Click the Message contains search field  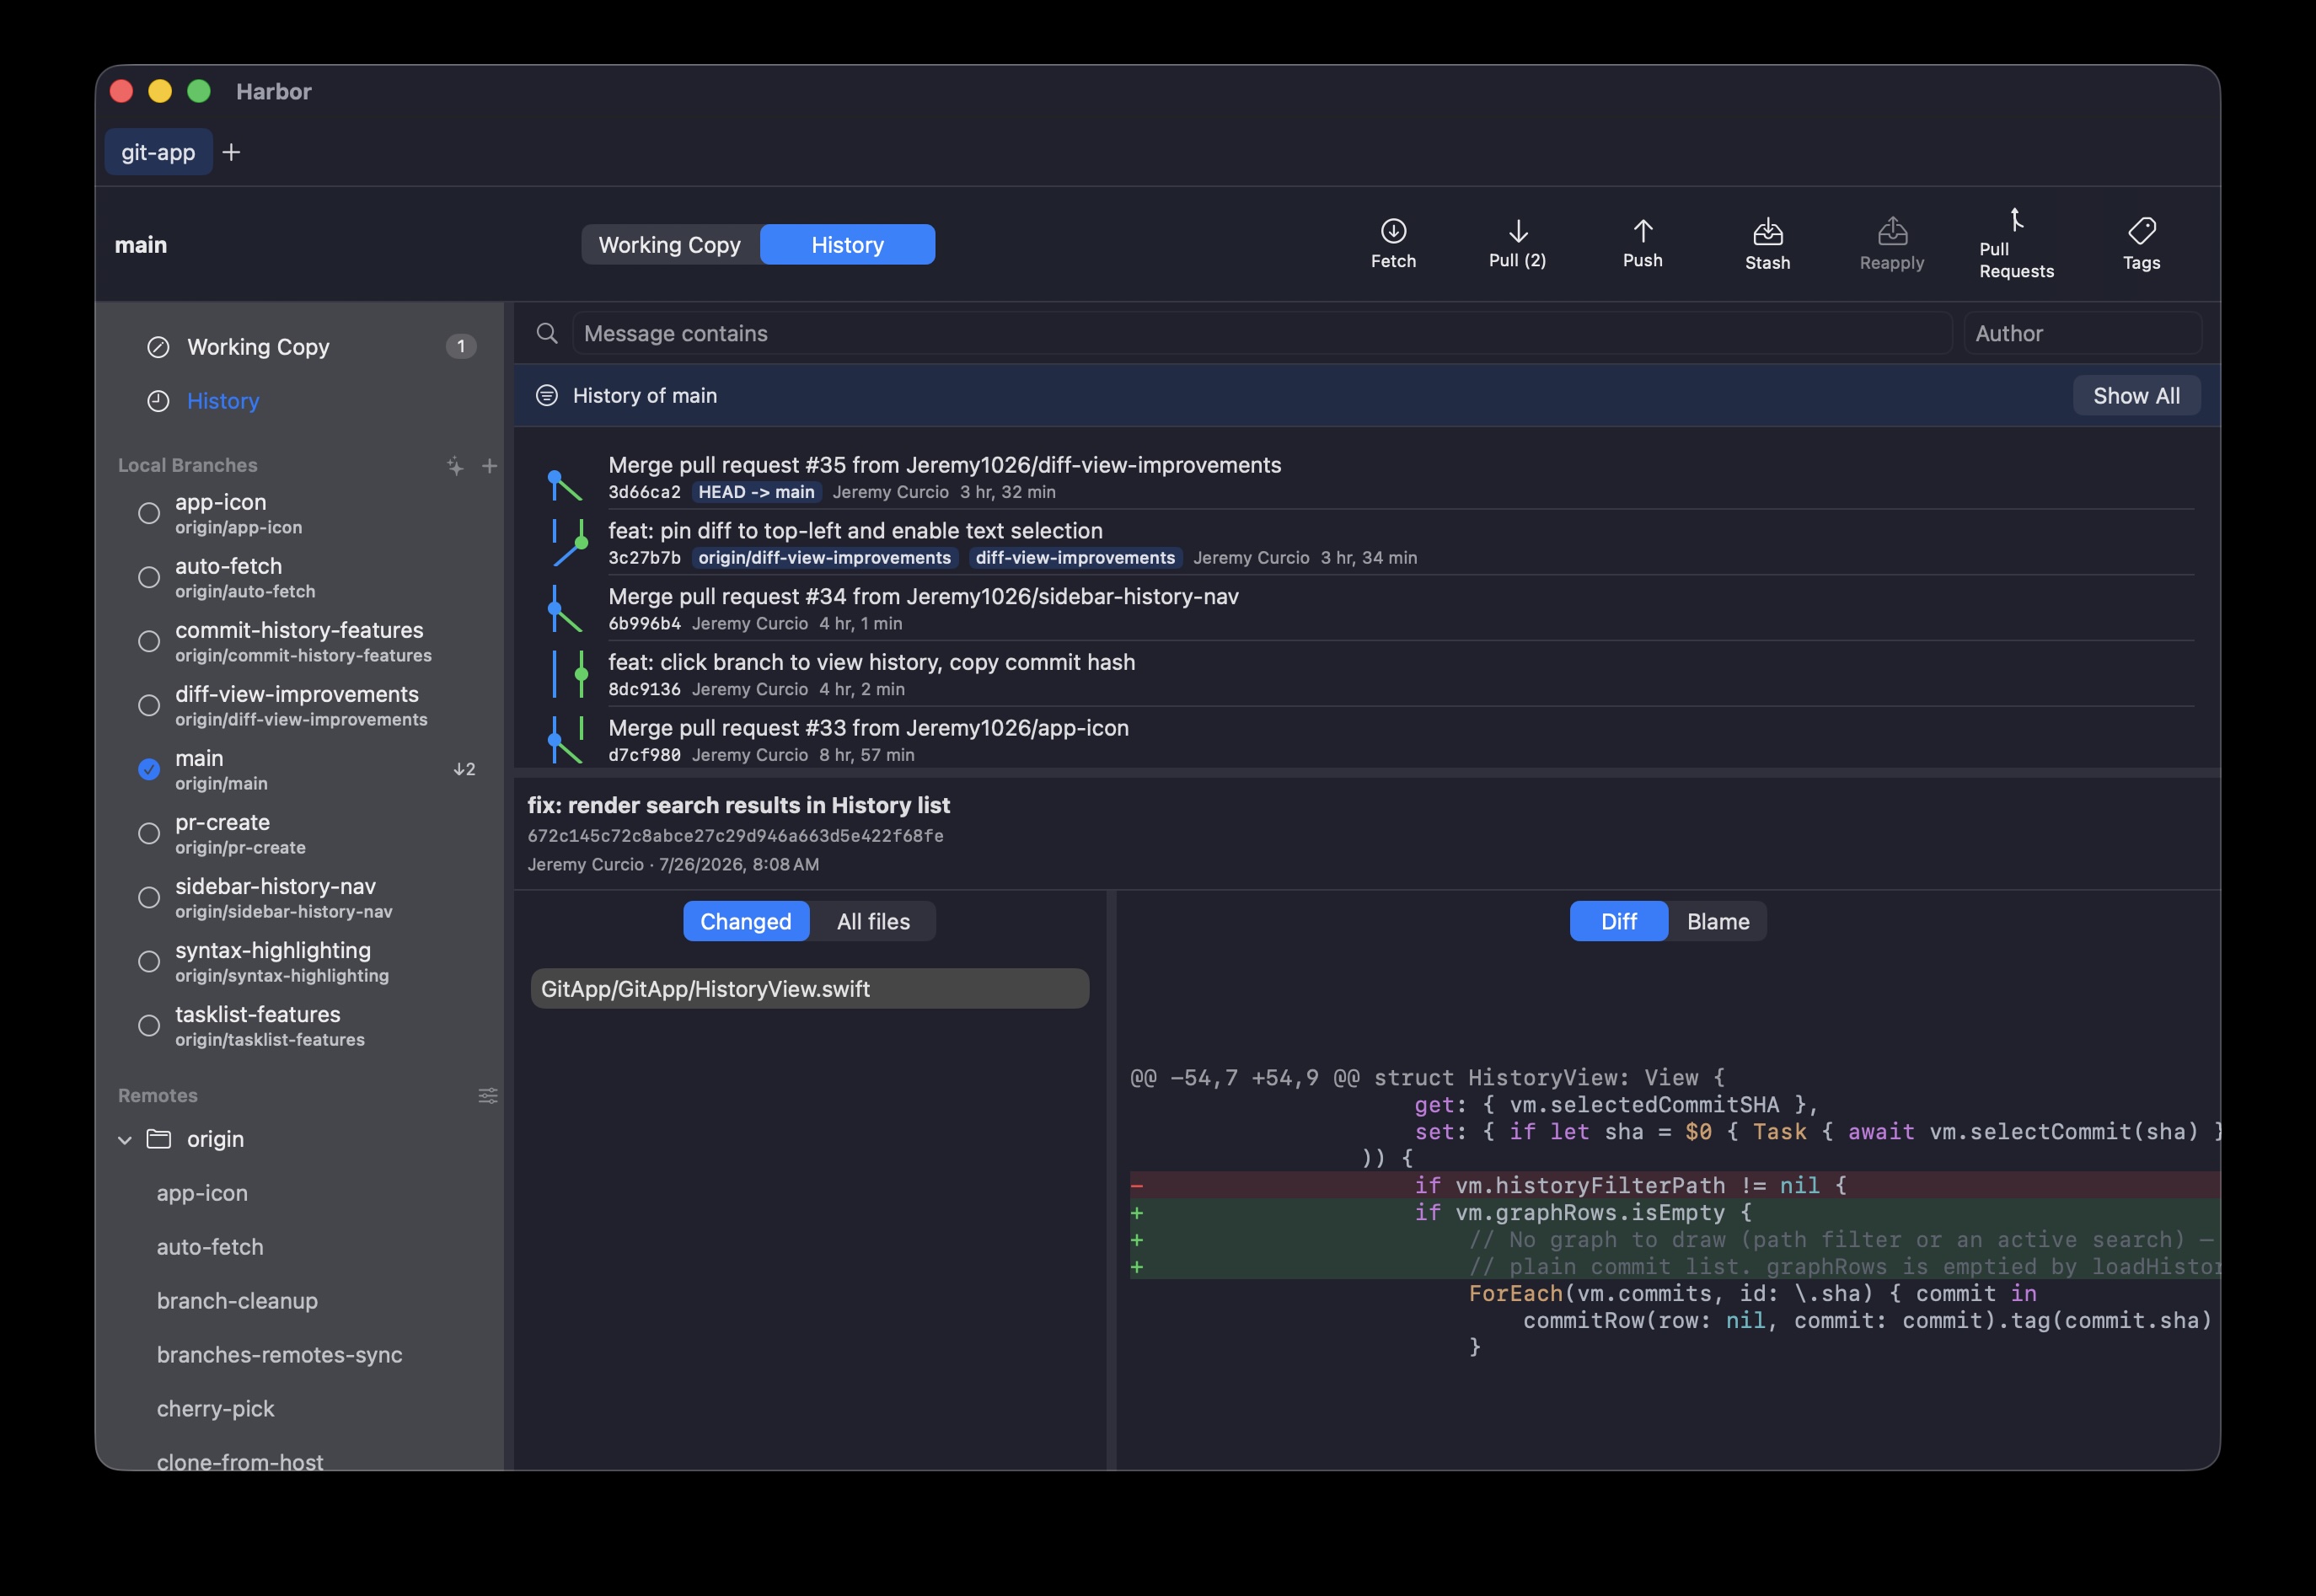(x=1262, y=333)
